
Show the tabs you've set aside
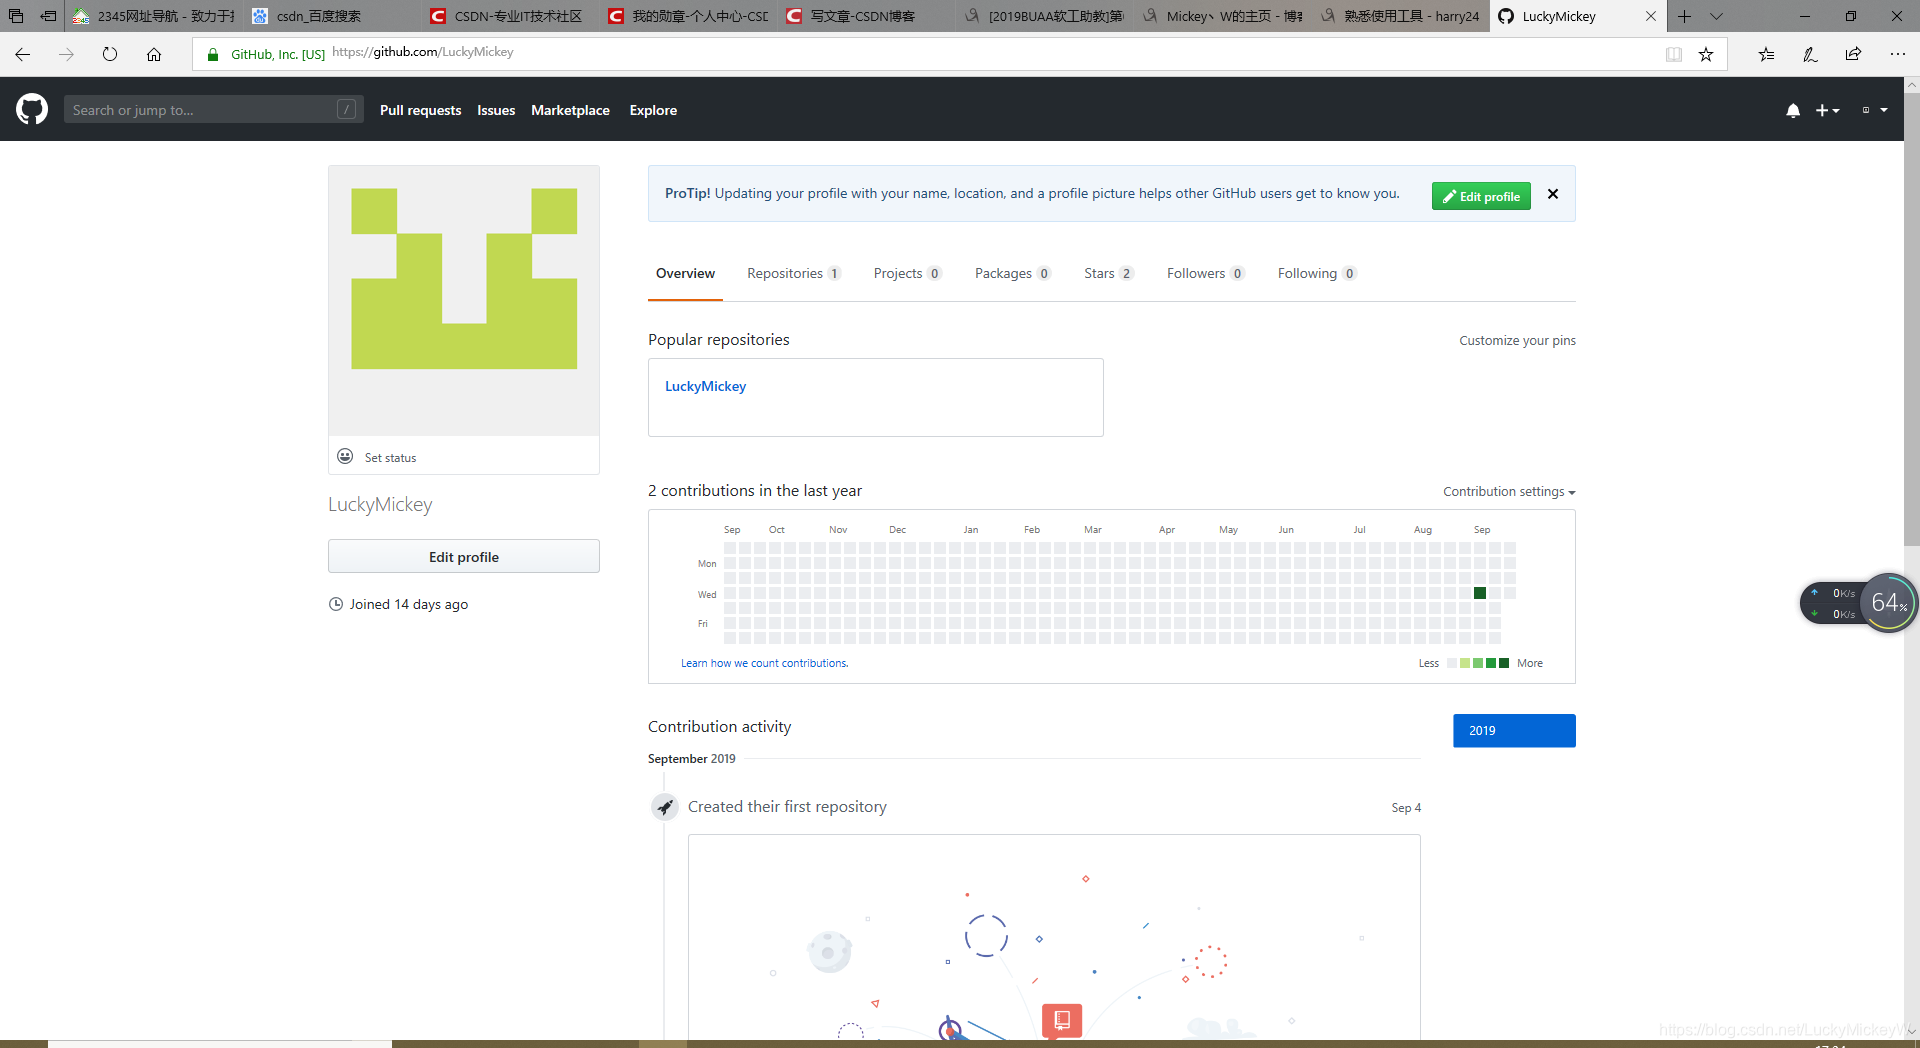16,16
